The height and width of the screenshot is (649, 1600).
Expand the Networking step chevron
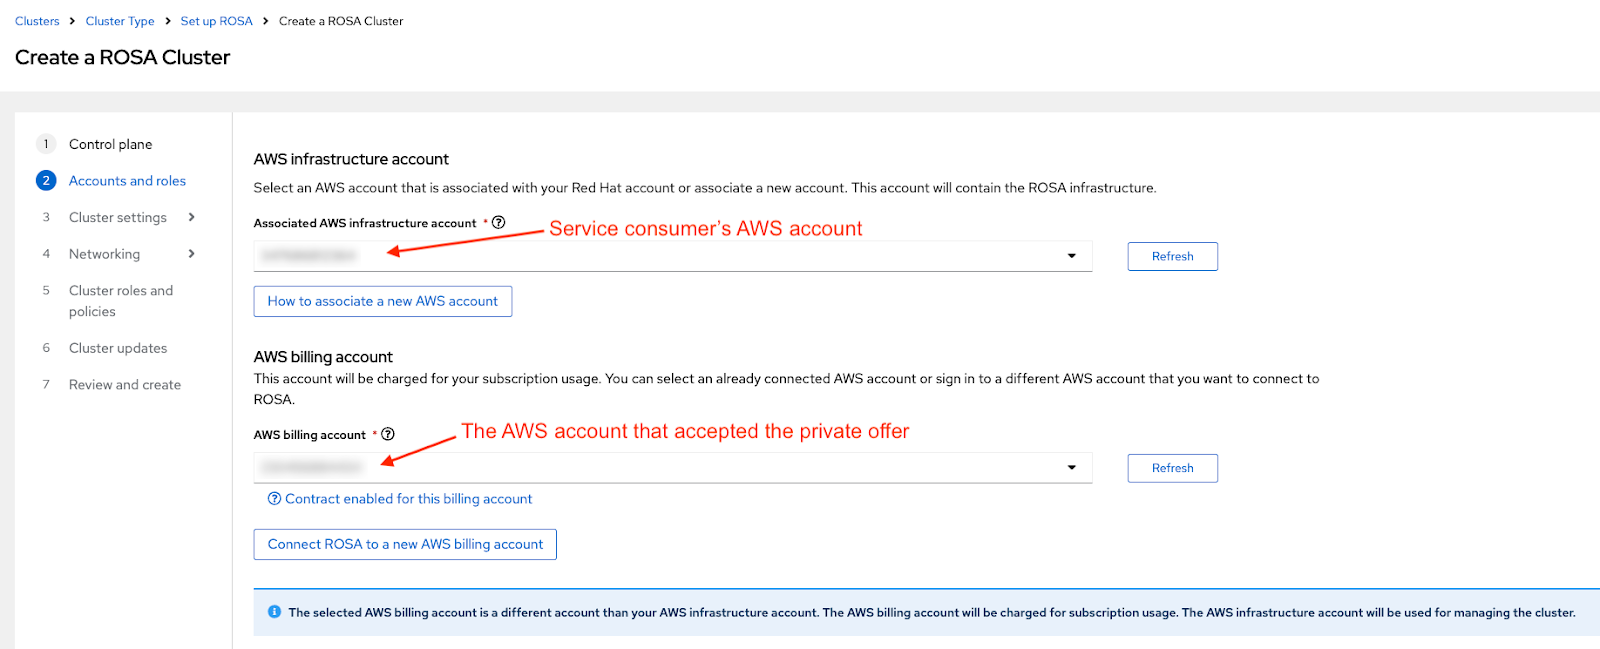(191, 254)
